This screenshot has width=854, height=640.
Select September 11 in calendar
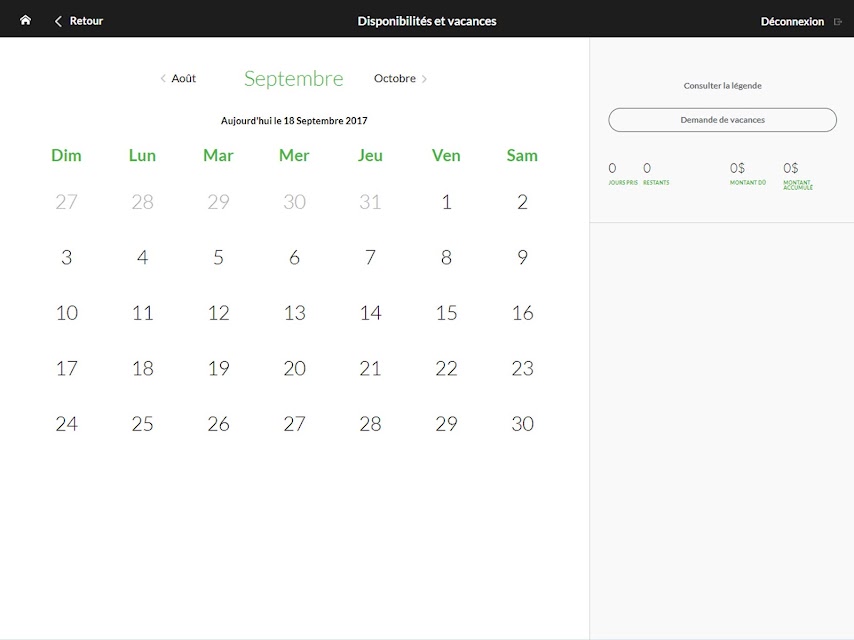point(142,313)
